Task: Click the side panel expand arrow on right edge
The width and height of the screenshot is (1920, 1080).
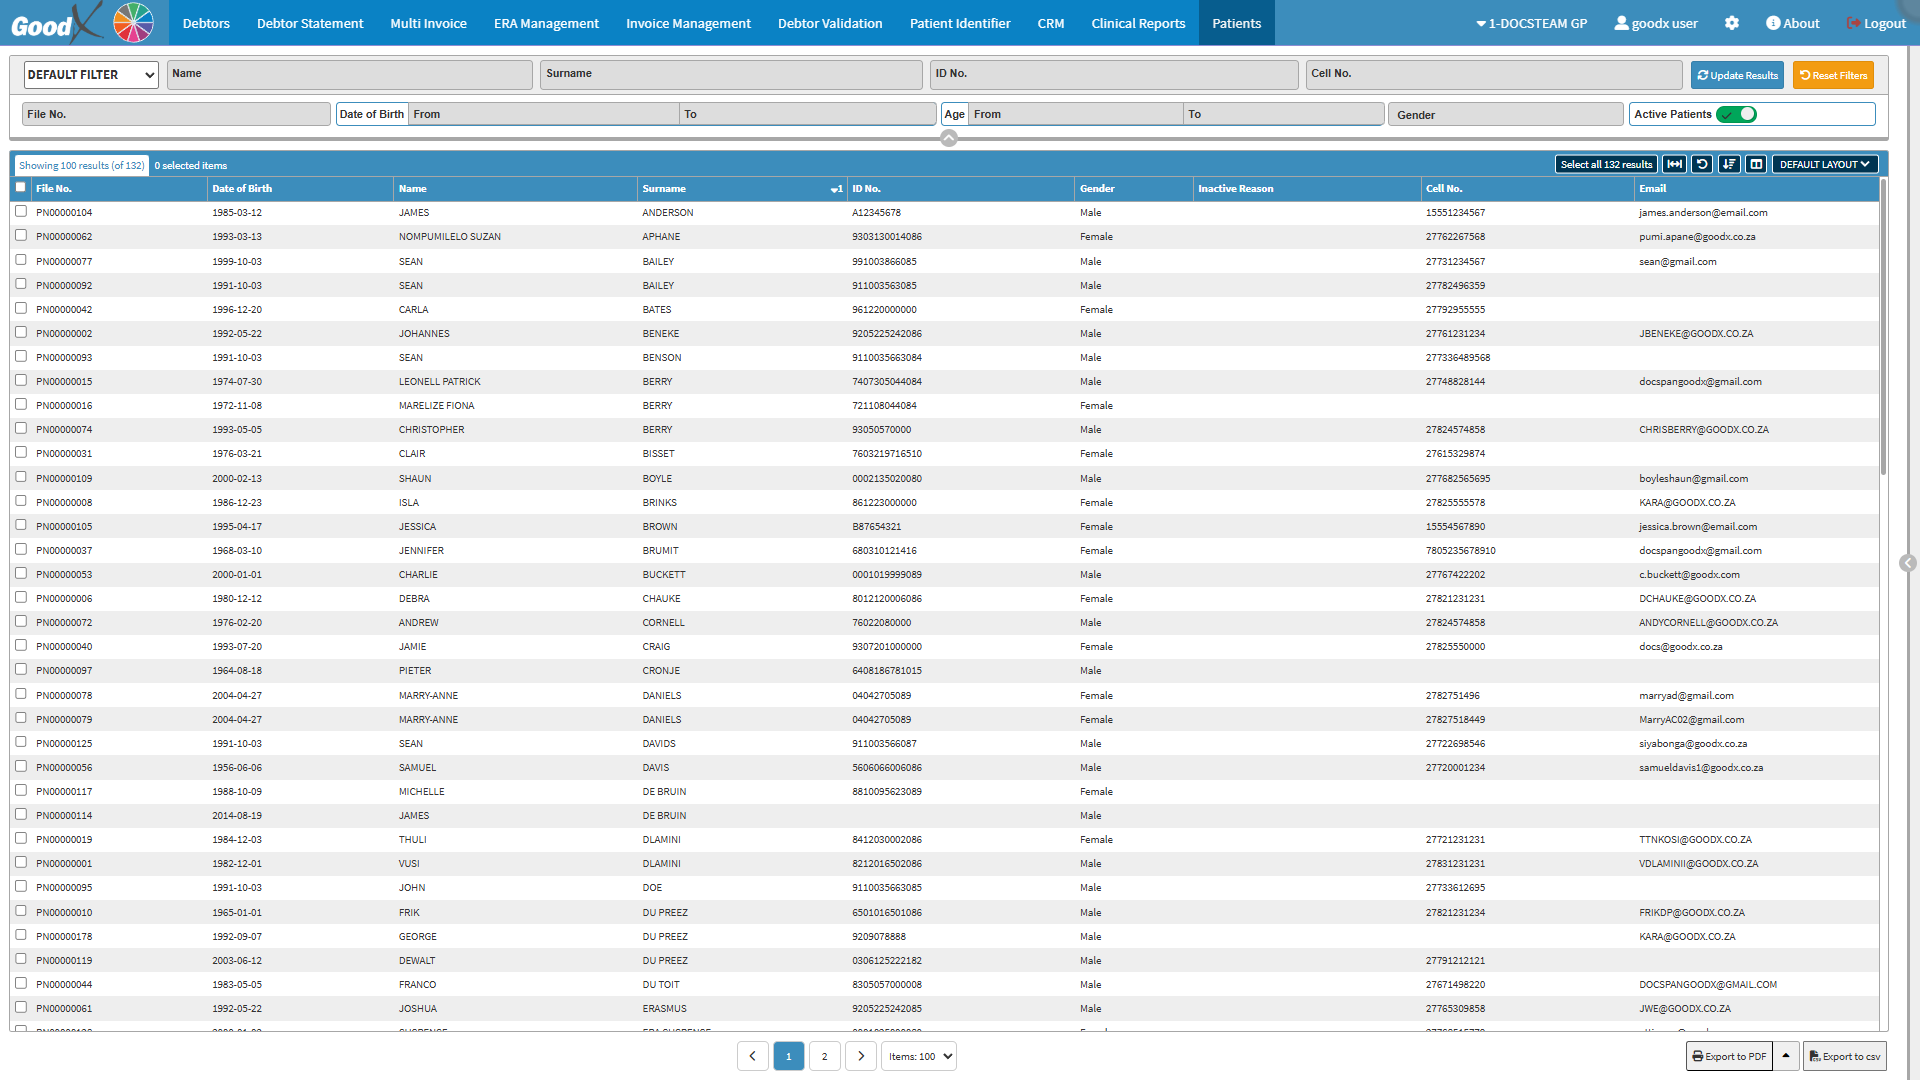Action: tap(1908, 563)
